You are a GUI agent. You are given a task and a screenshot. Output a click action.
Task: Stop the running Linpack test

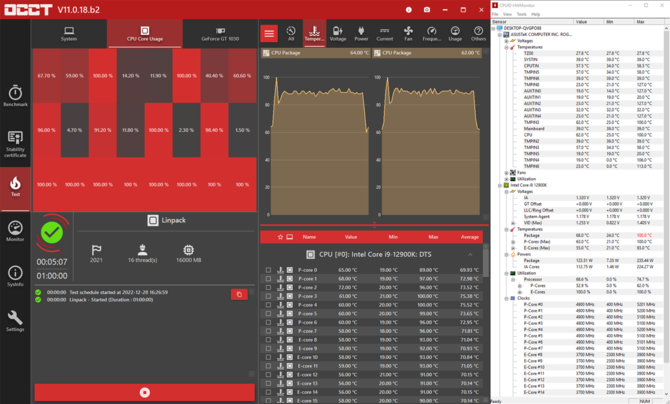pyautogui.click(x=145, y=392)
